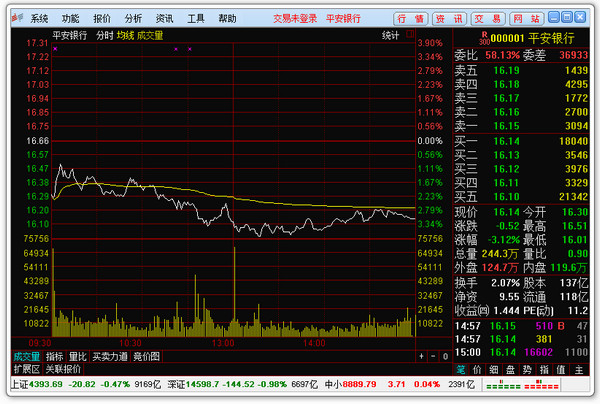
Task: Click the minus zoom button below chart
Action: click(433, 357)
